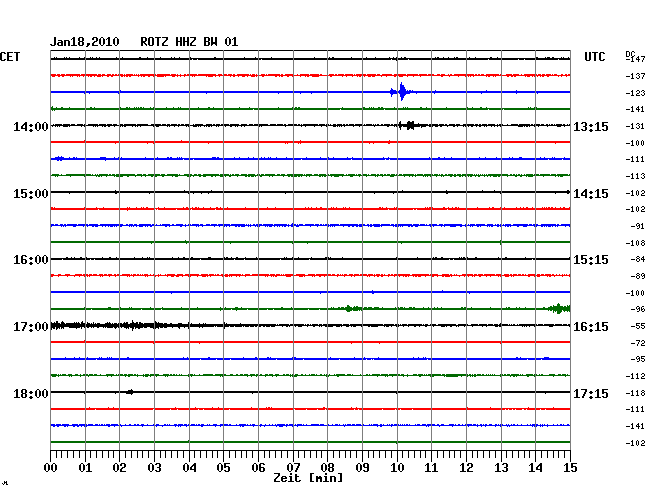Image resolution: width=650 pixels, height=494 pixels.
Task: Click the 06 minute axis tick label
Action: pos(258,468)
